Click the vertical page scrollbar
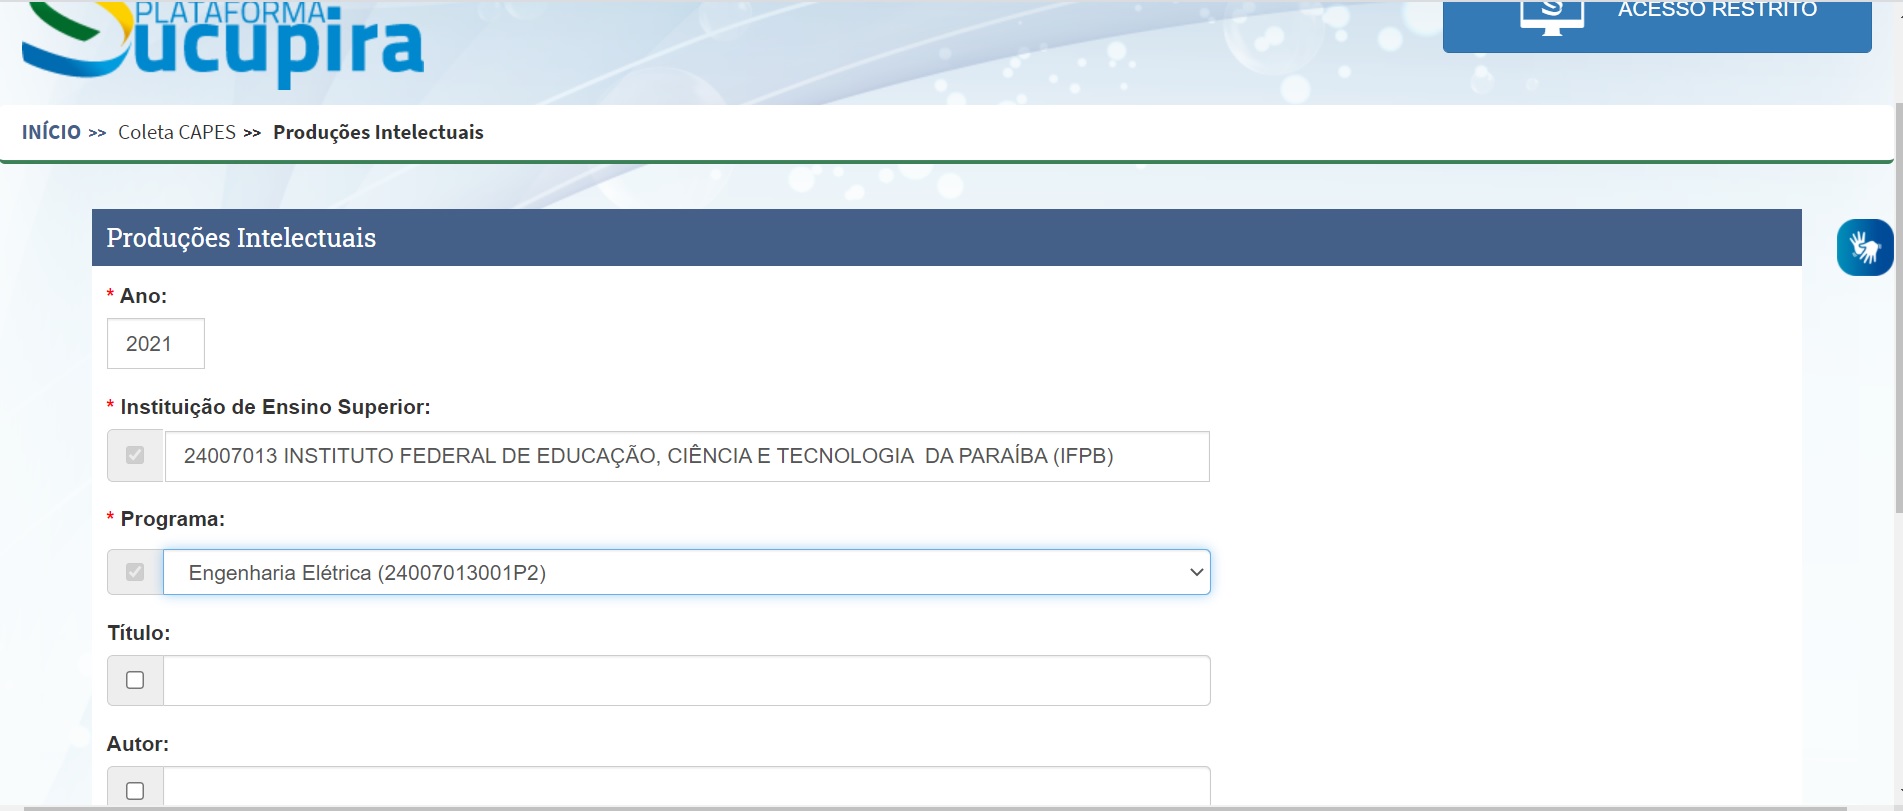 (1898, 300)
